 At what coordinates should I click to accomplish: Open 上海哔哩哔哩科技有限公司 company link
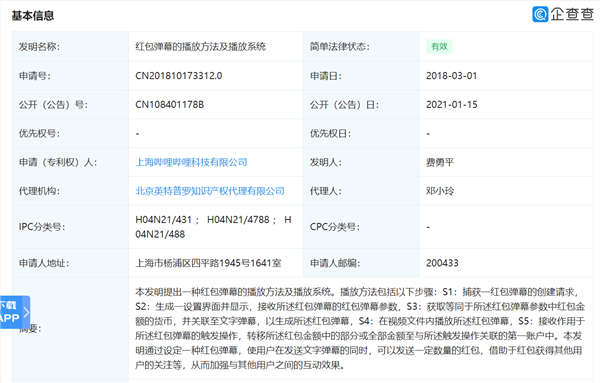[x=191, y=162]
